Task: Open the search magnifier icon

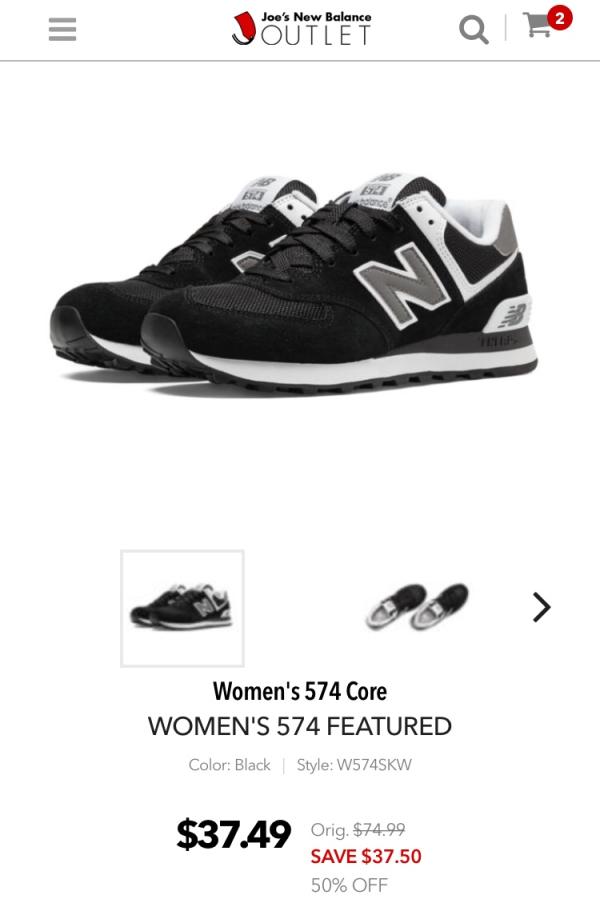Action: [x=474, y=29]
